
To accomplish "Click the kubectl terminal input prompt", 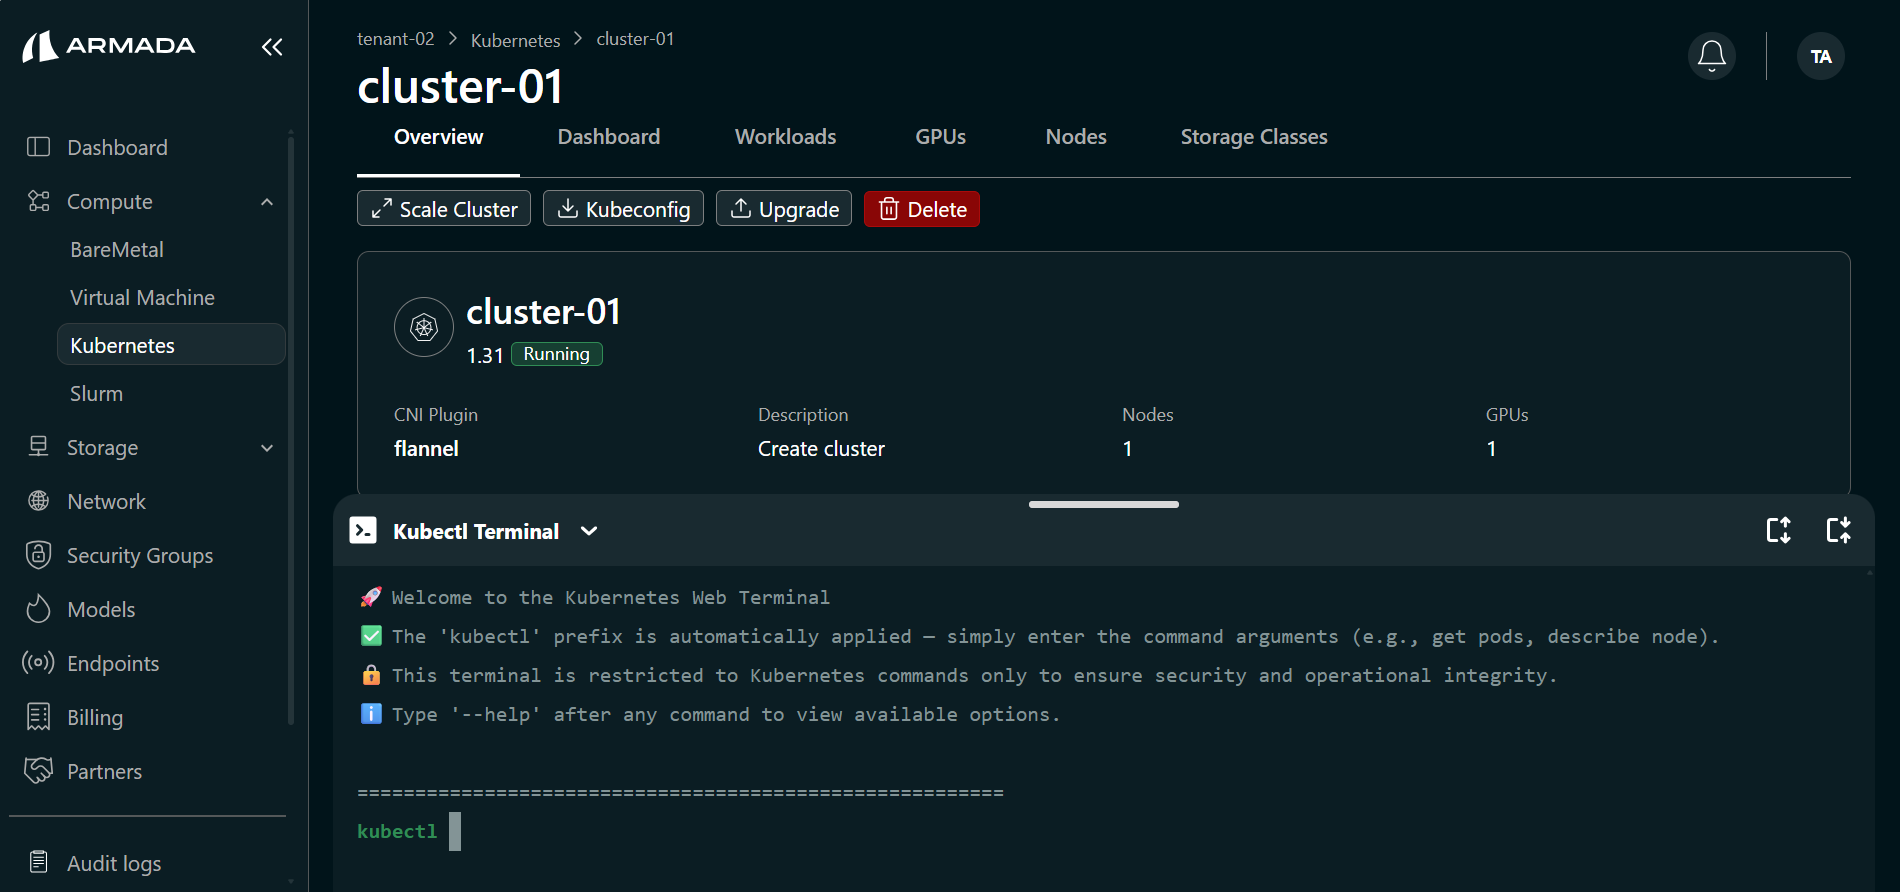I will [x=454, y=831].
